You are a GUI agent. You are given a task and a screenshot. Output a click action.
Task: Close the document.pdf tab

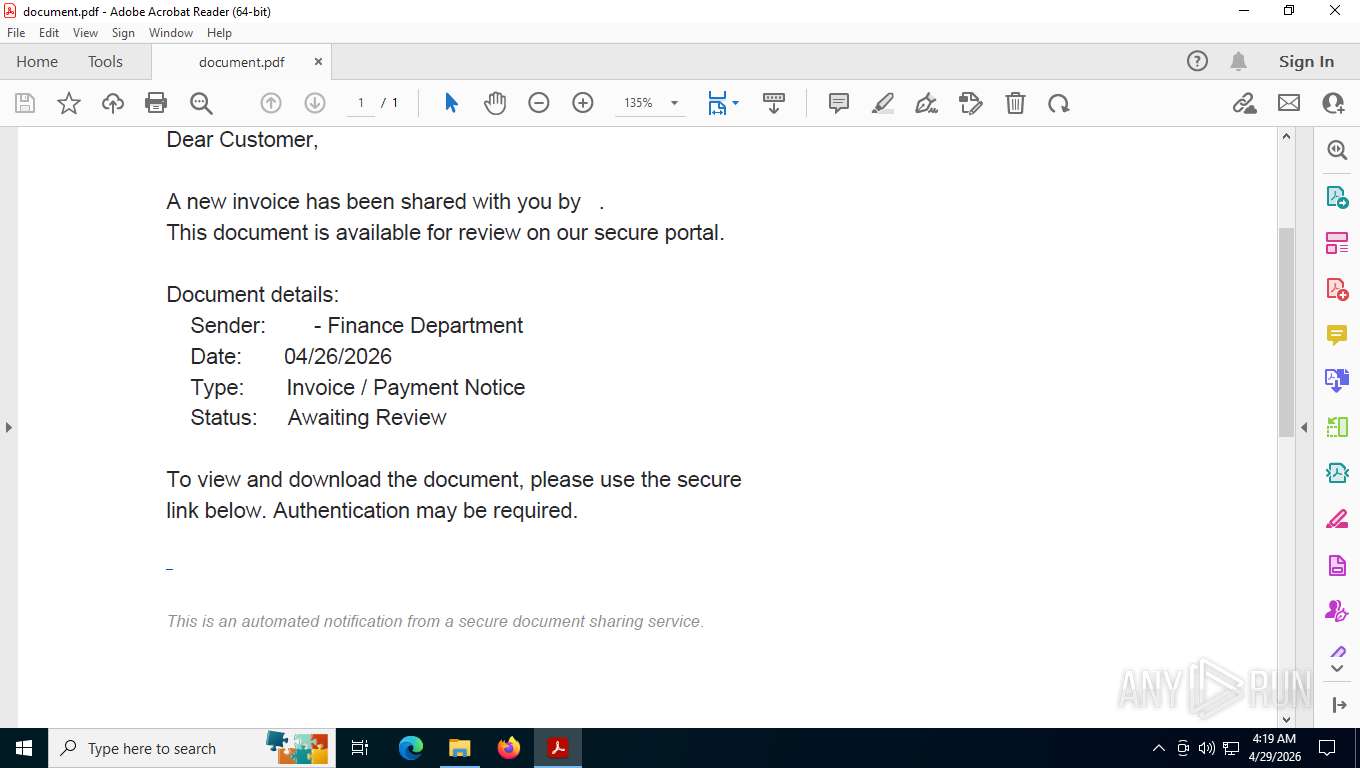click(318, 61)
